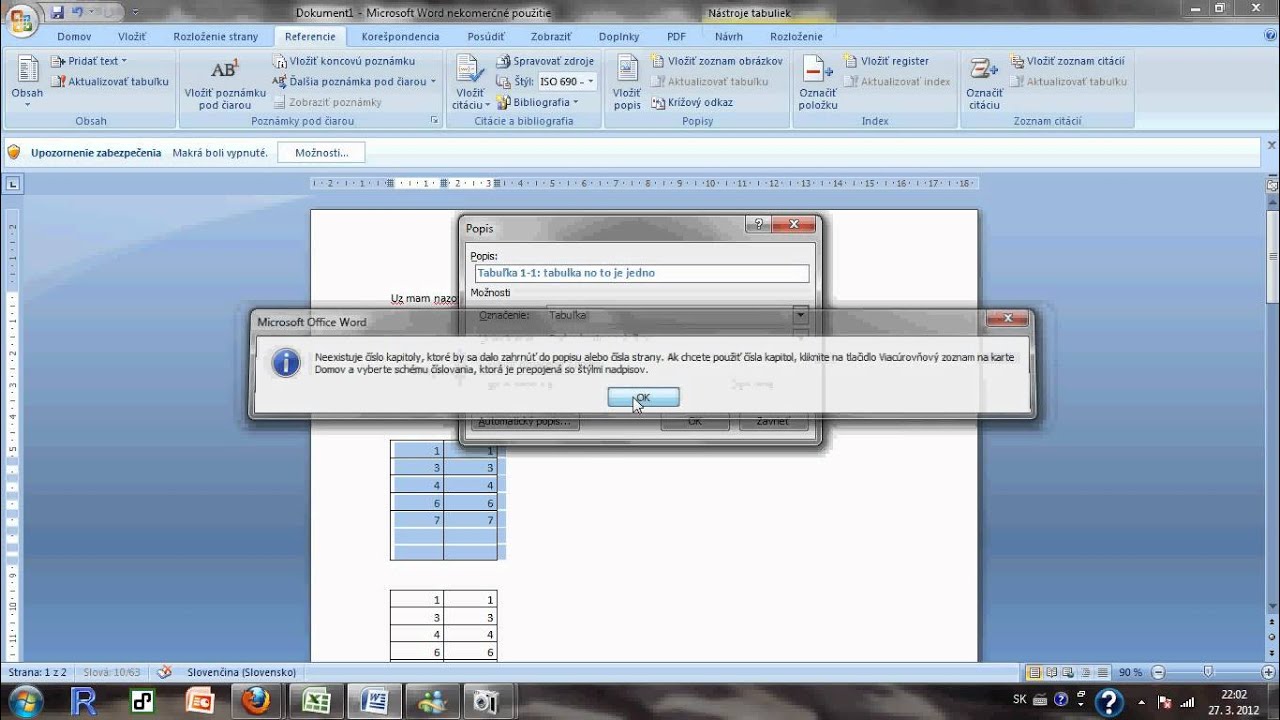Switch to the Domov ribbon tab
This screenshot has height=720, width=1280.
pos(74,37)
